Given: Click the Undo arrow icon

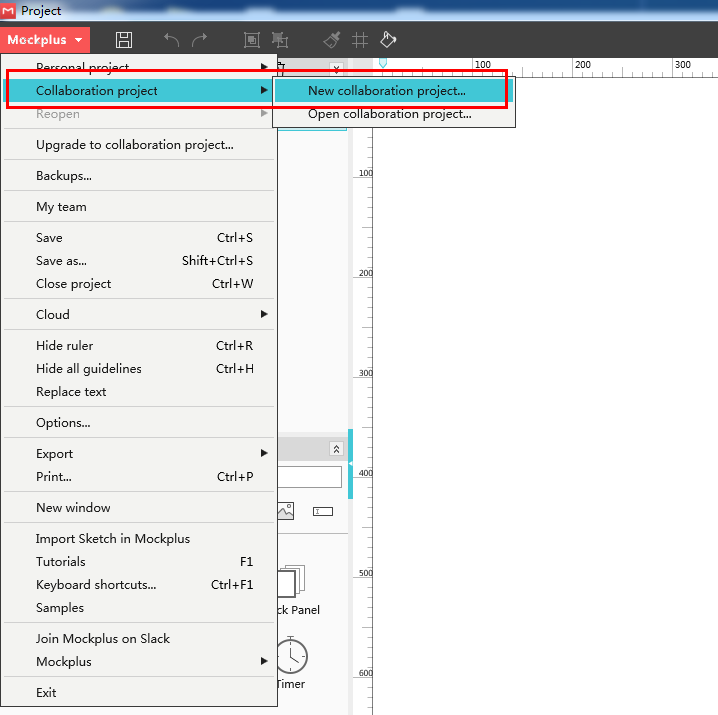Looking at the screenshot, I should (x=172, y=40).
